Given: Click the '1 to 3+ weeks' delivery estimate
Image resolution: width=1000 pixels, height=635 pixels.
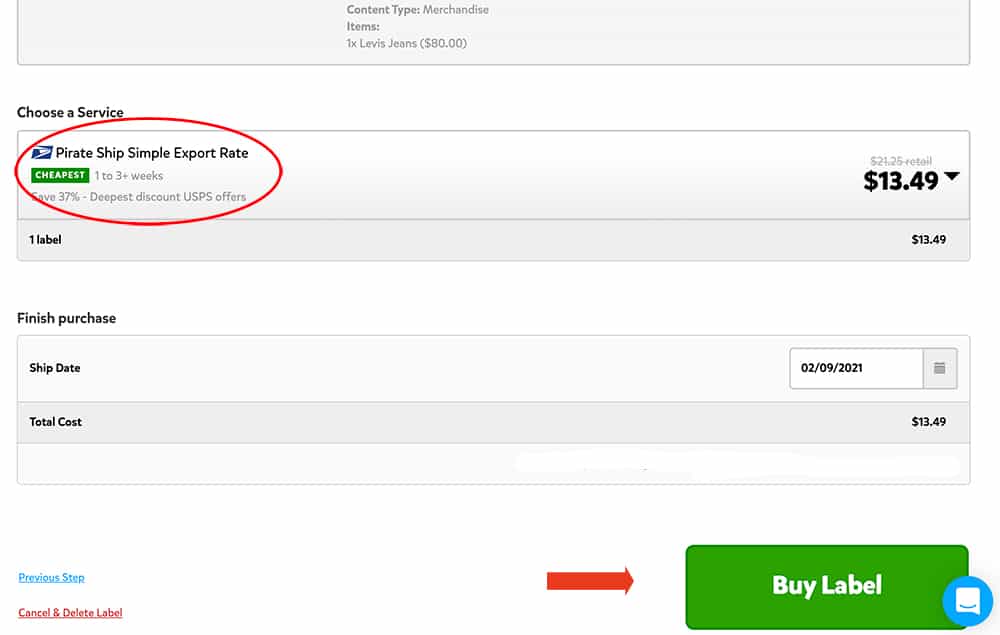Looking at the screenshot, I should pos(129,175).
